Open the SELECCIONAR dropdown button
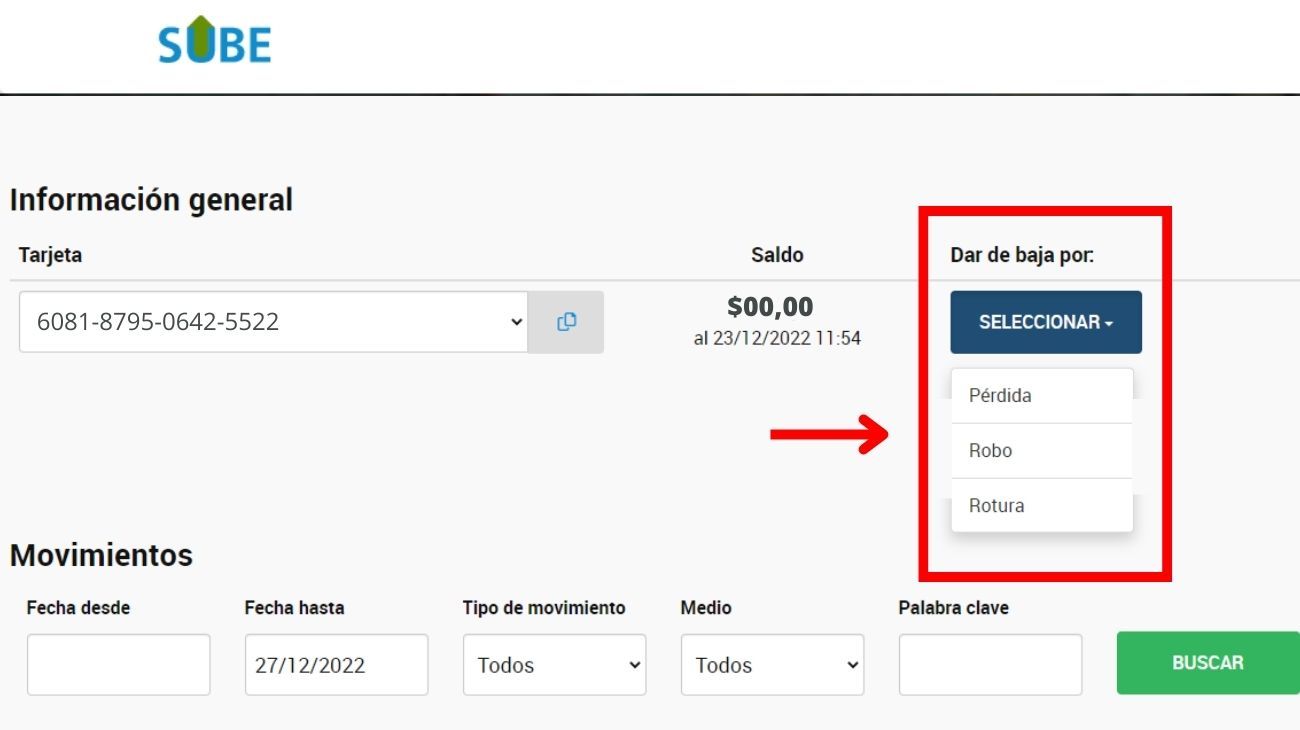 pos(1046,322)
